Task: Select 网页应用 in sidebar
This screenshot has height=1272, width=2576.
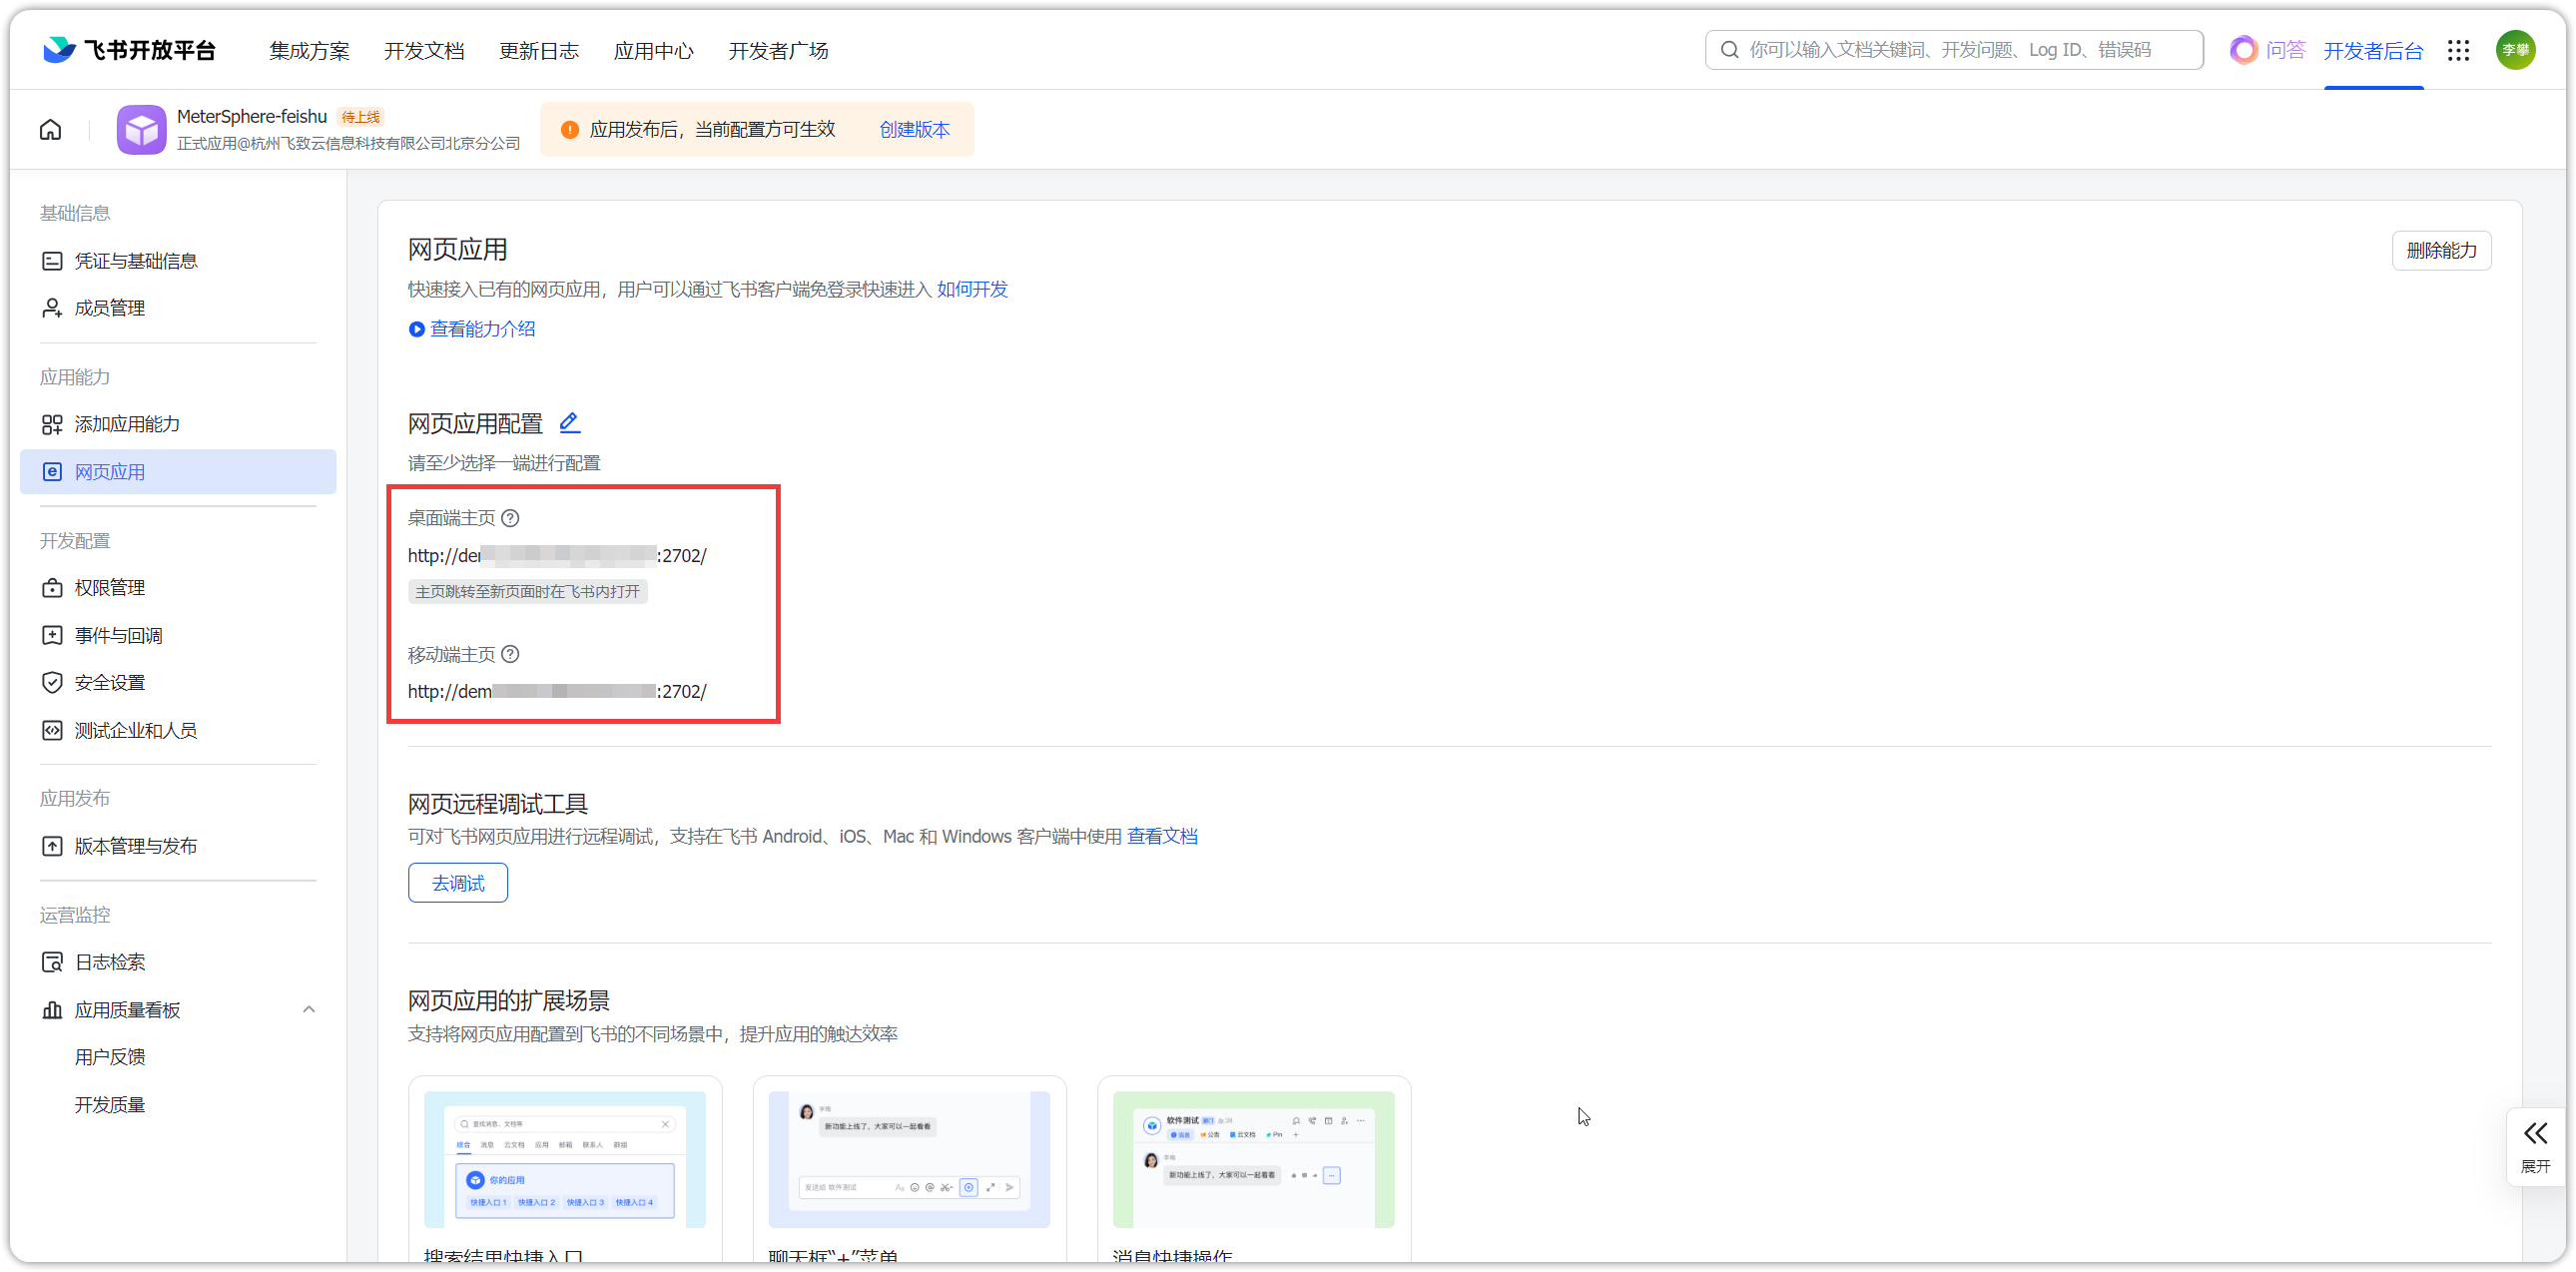Action: point(178,472)
